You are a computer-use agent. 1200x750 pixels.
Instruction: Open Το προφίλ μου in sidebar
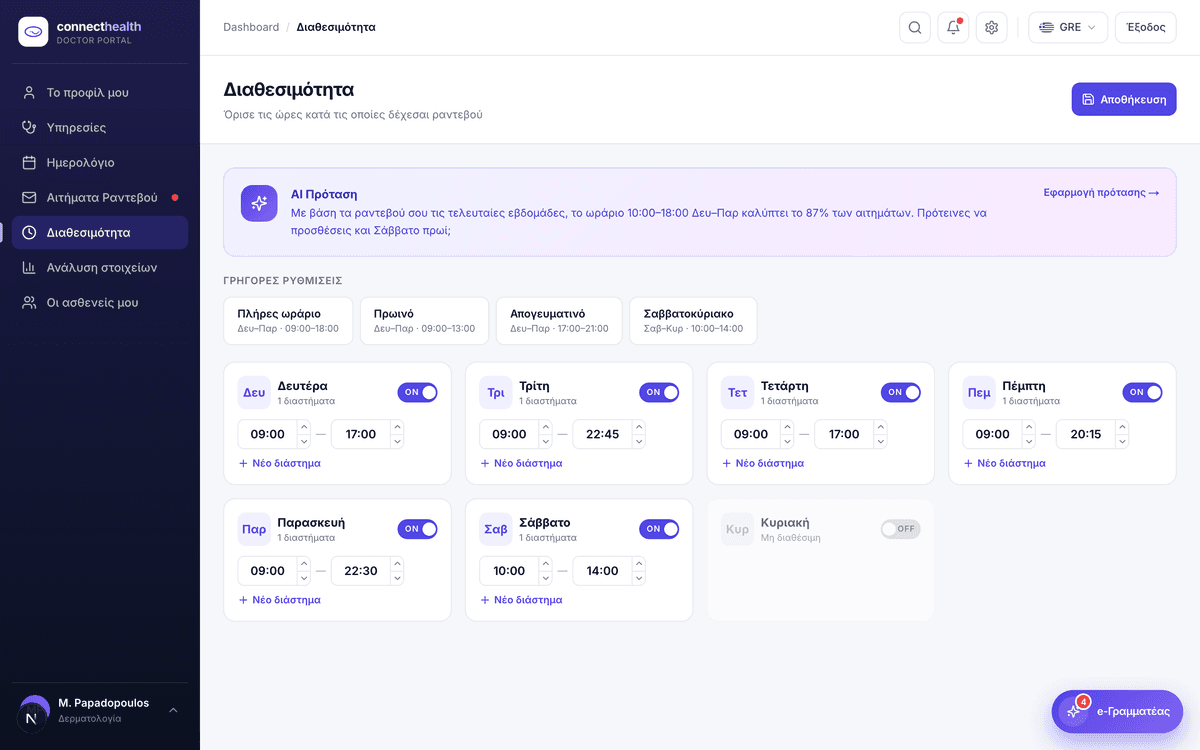pyautogui.click(x=100, y=92)
